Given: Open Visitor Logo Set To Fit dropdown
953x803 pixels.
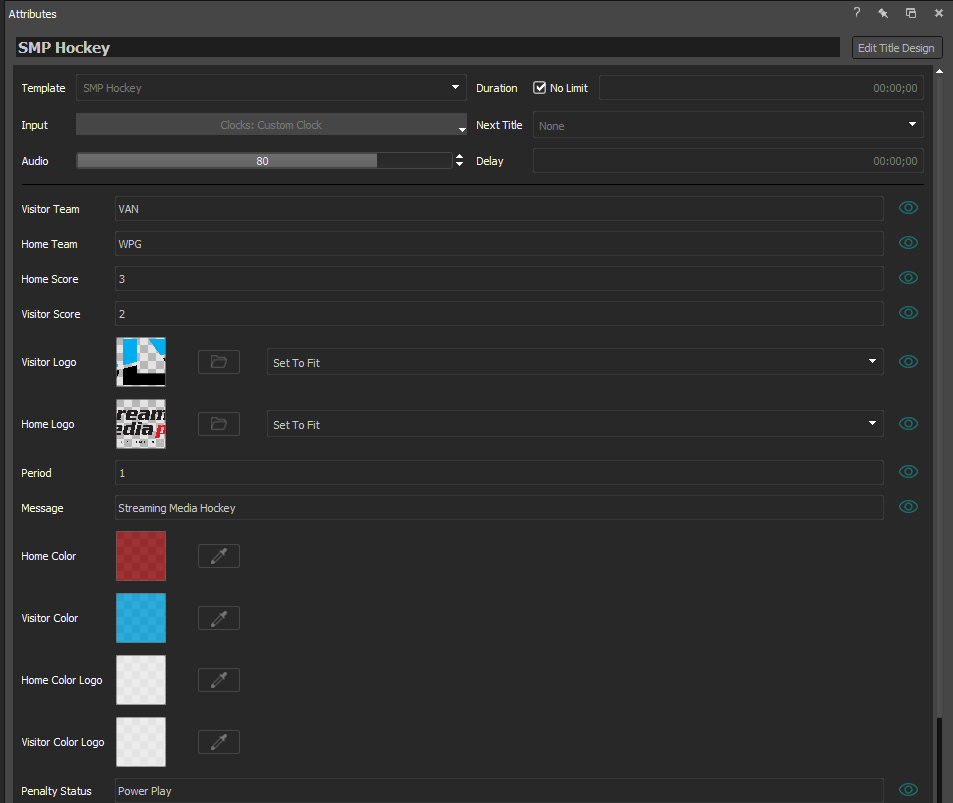Looking at the screenshot, I should click(575, 362).
